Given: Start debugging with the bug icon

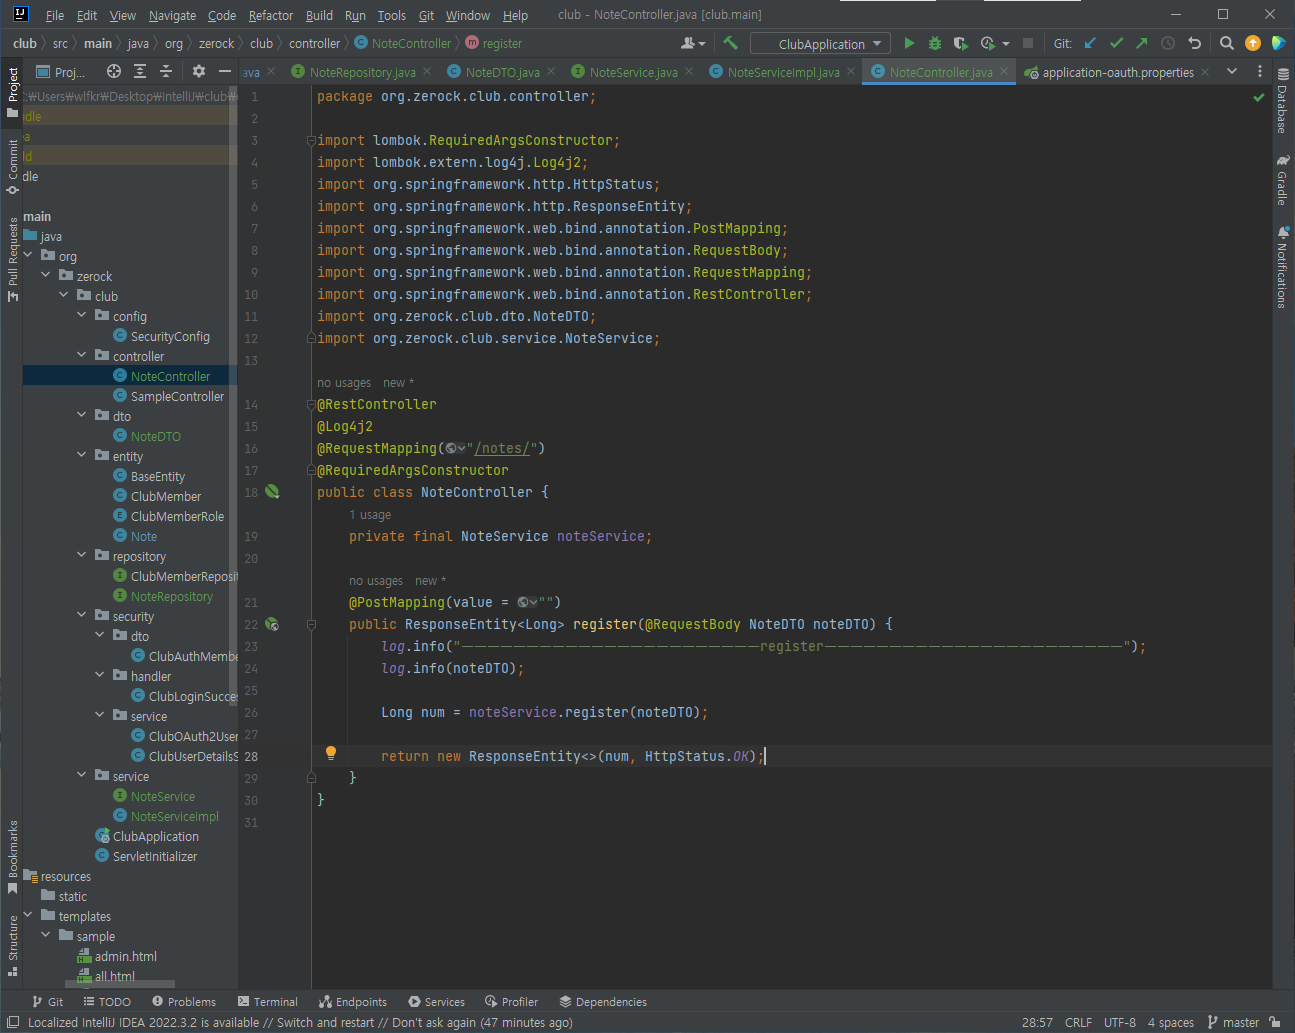Looking at the screenshot, I should tap(935, 43).
